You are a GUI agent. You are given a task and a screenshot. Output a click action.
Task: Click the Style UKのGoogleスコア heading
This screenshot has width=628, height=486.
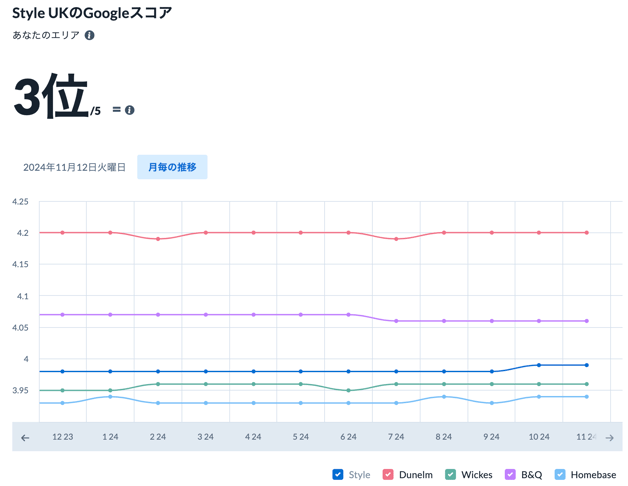click(x=92, y=13)
